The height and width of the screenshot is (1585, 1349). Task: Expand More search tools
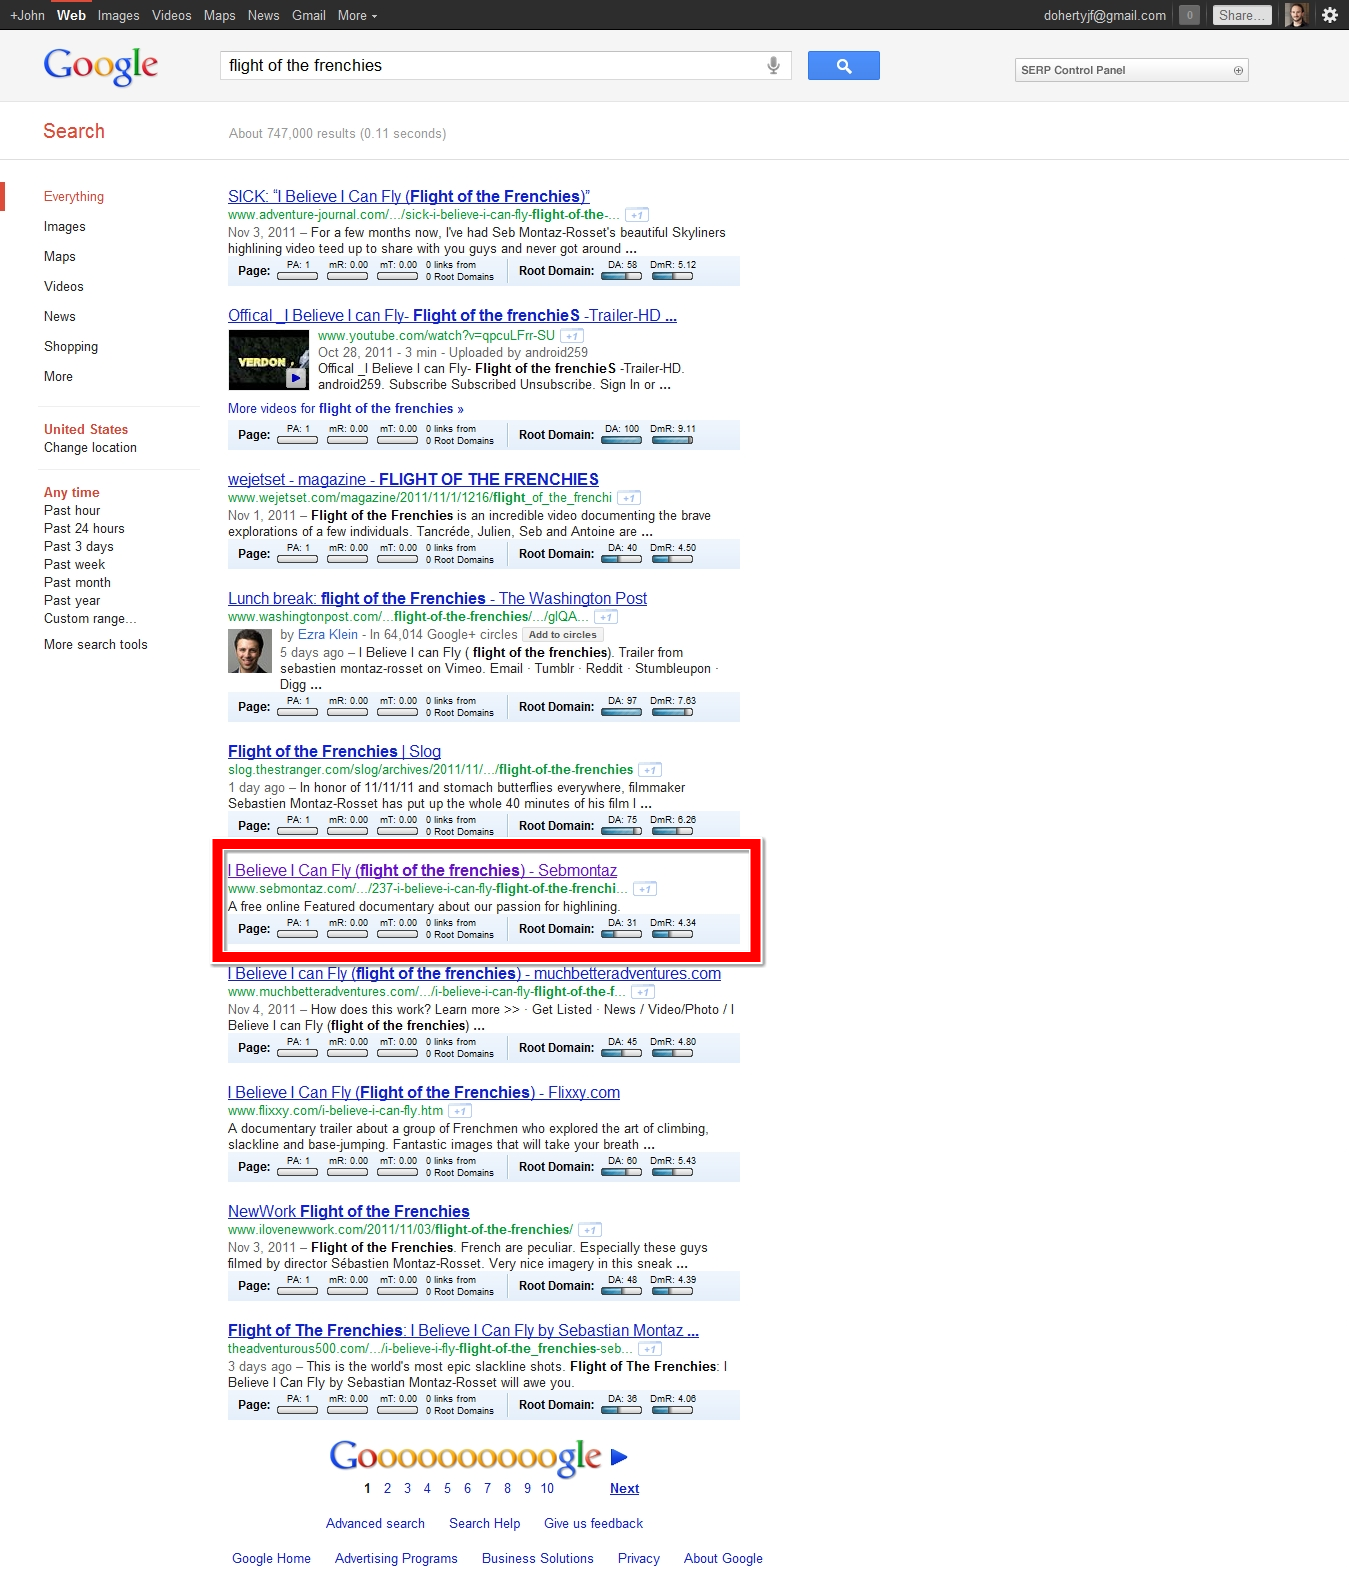click(96, 645)
